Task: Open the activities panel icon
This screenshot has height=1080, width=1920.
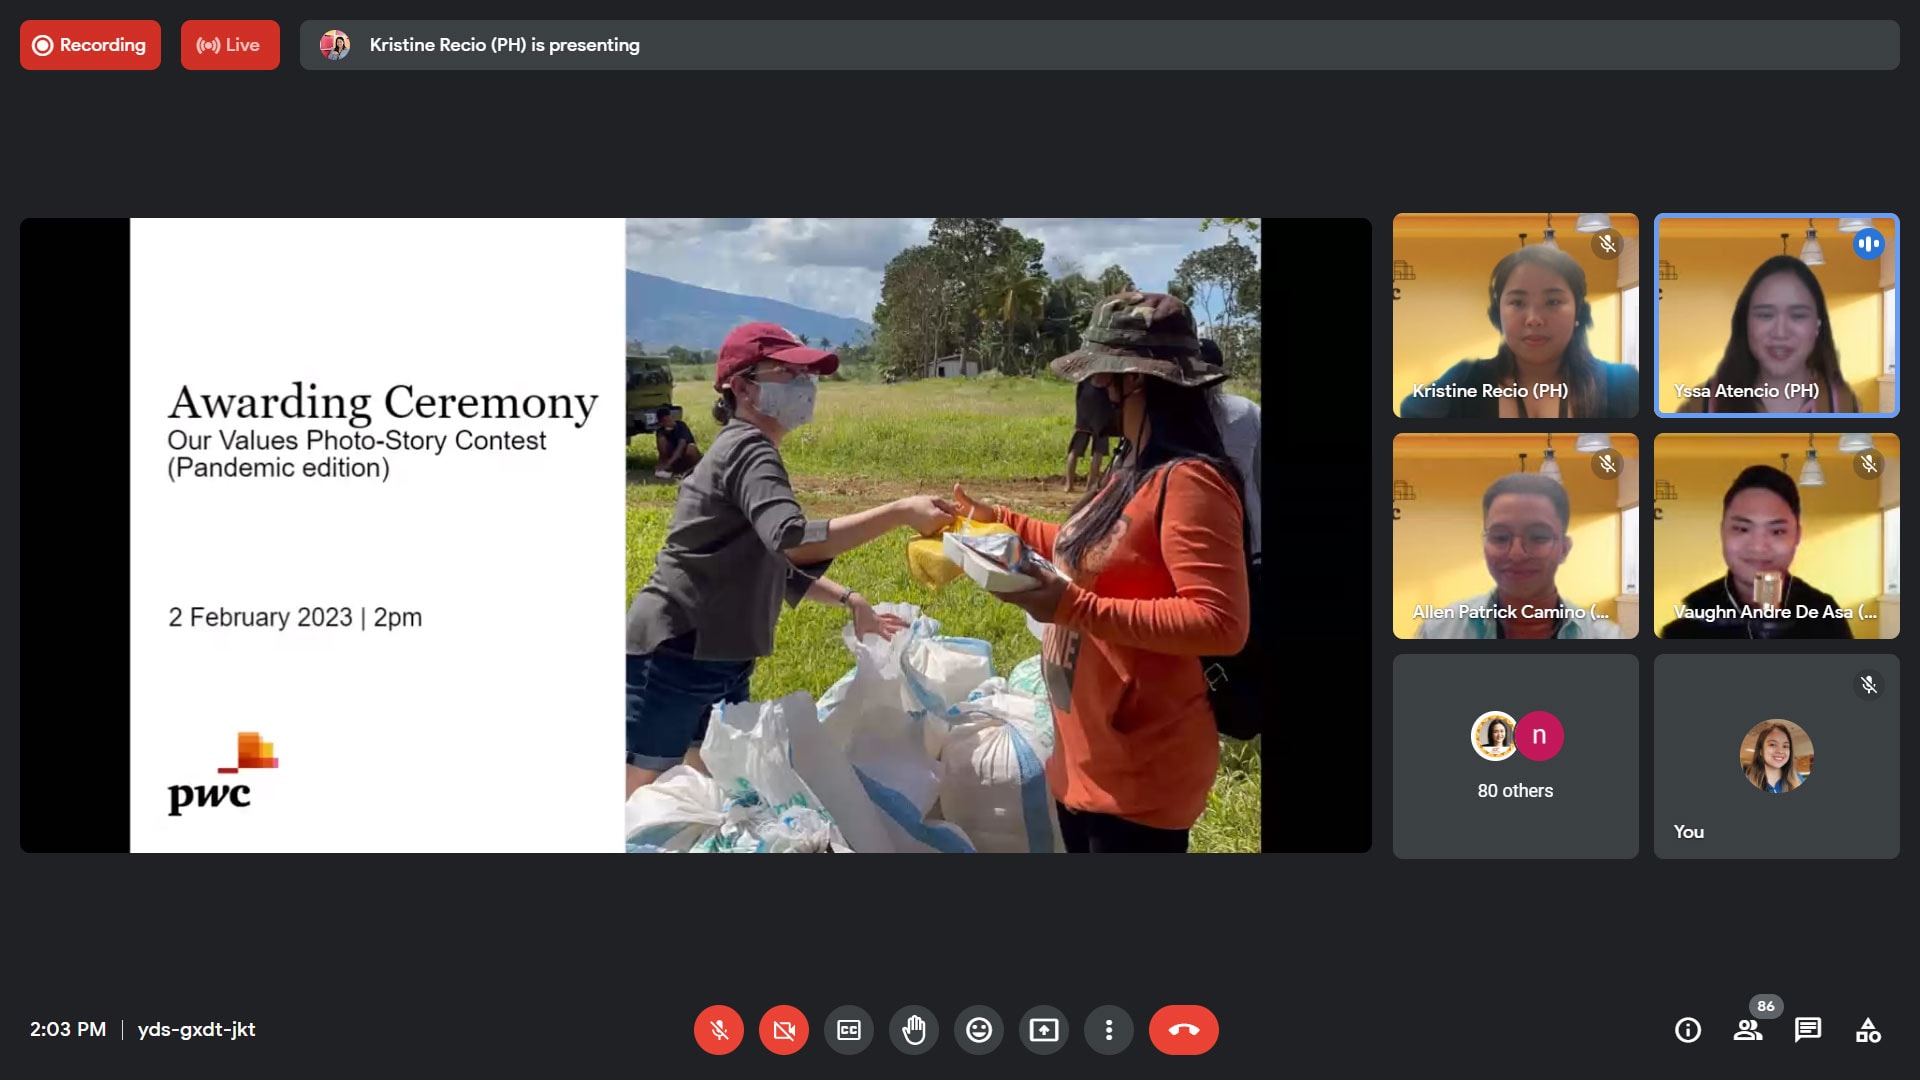Action: [x=1867, y=1030]
